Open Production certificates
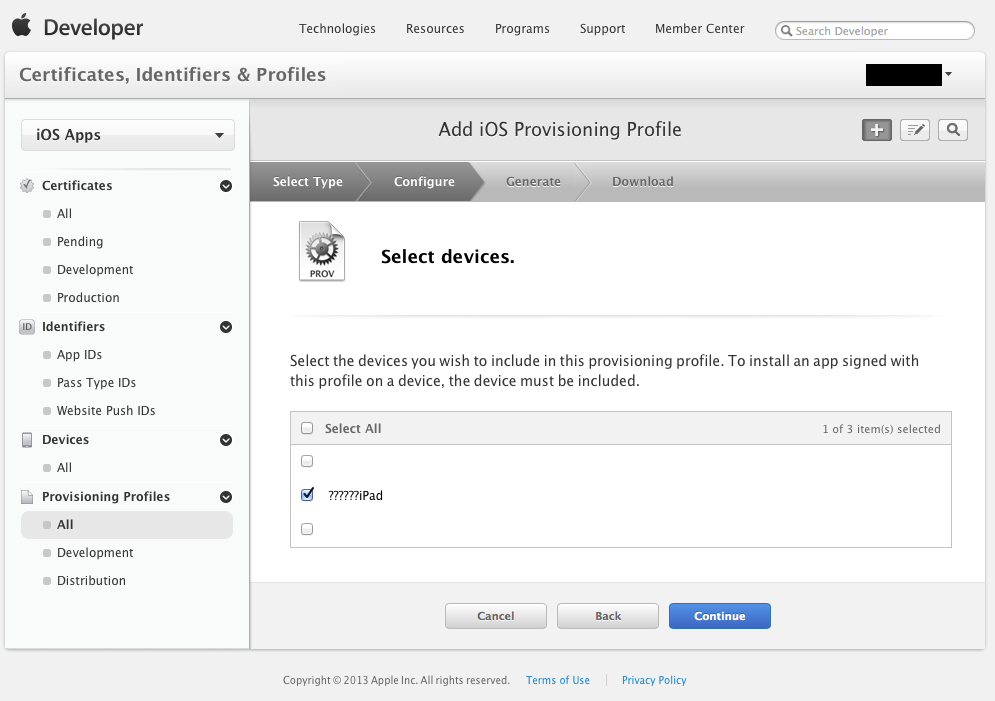Image resolution: width=995 pixels, height=701 pixels. (88, 298)
